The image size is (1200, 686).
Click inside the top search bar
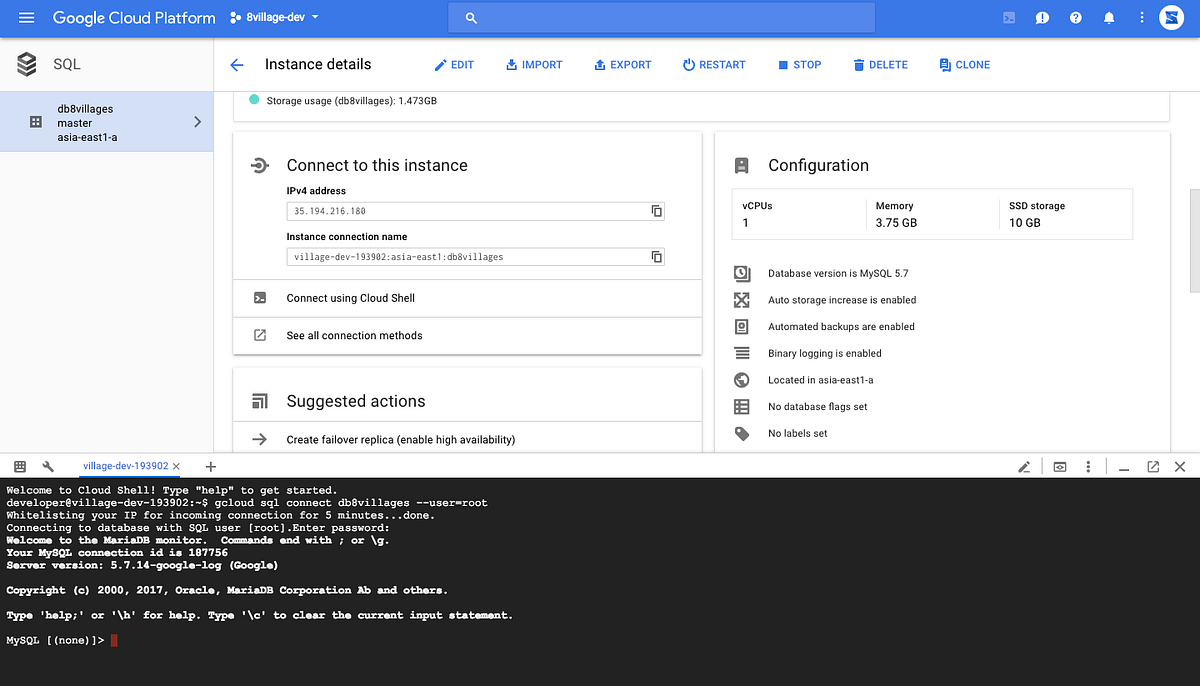[x=660, y=17]
